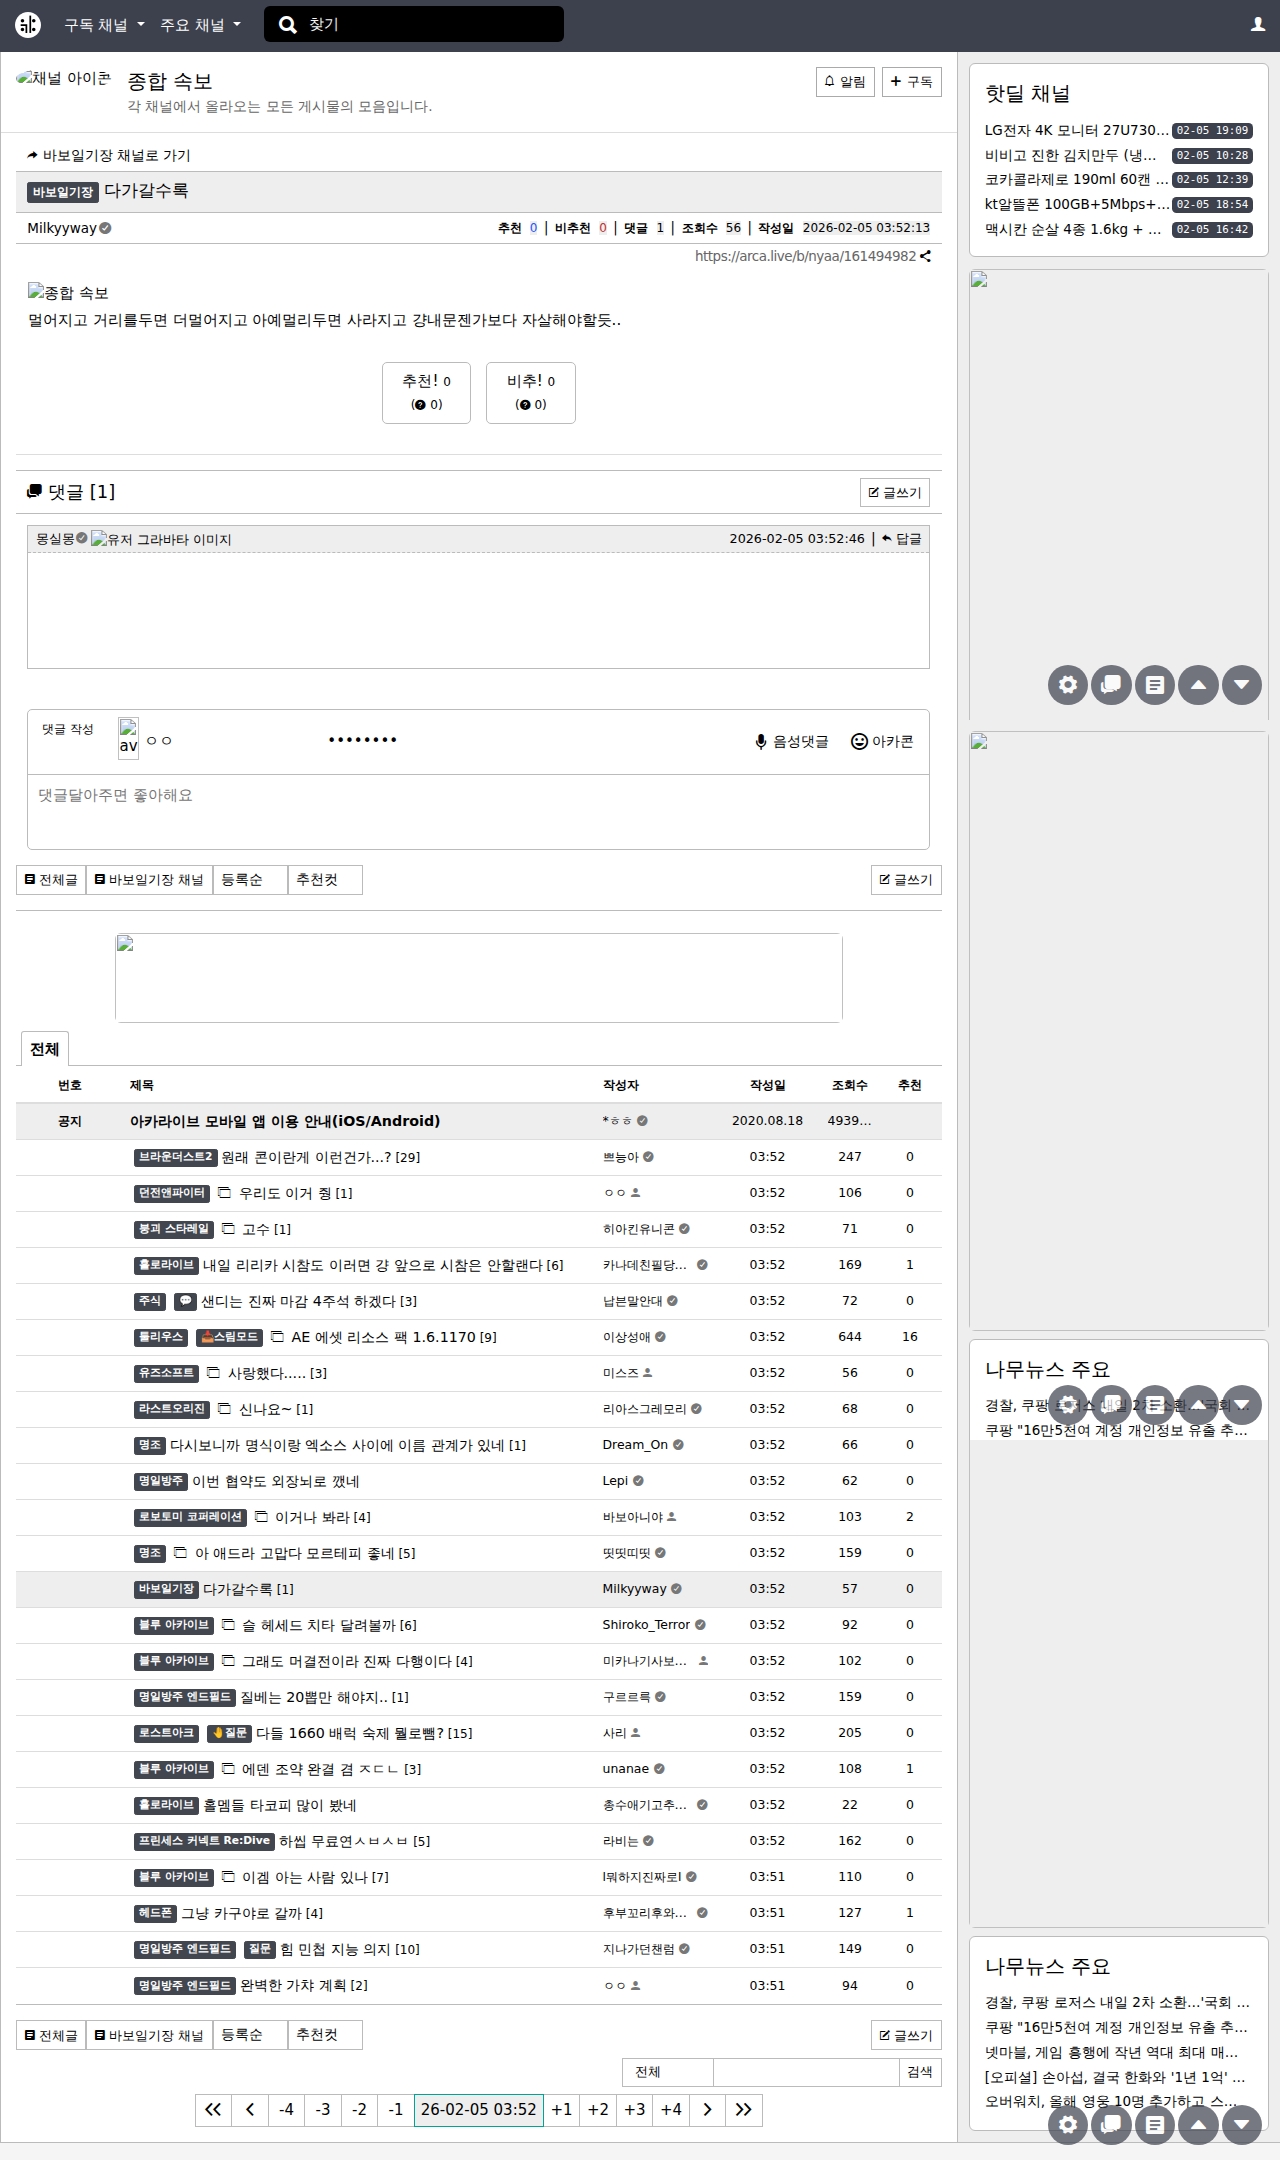Click the 음성댓글 microphone icon
This screenshot has height=2160, width=1280.
(x=761, y=742)
